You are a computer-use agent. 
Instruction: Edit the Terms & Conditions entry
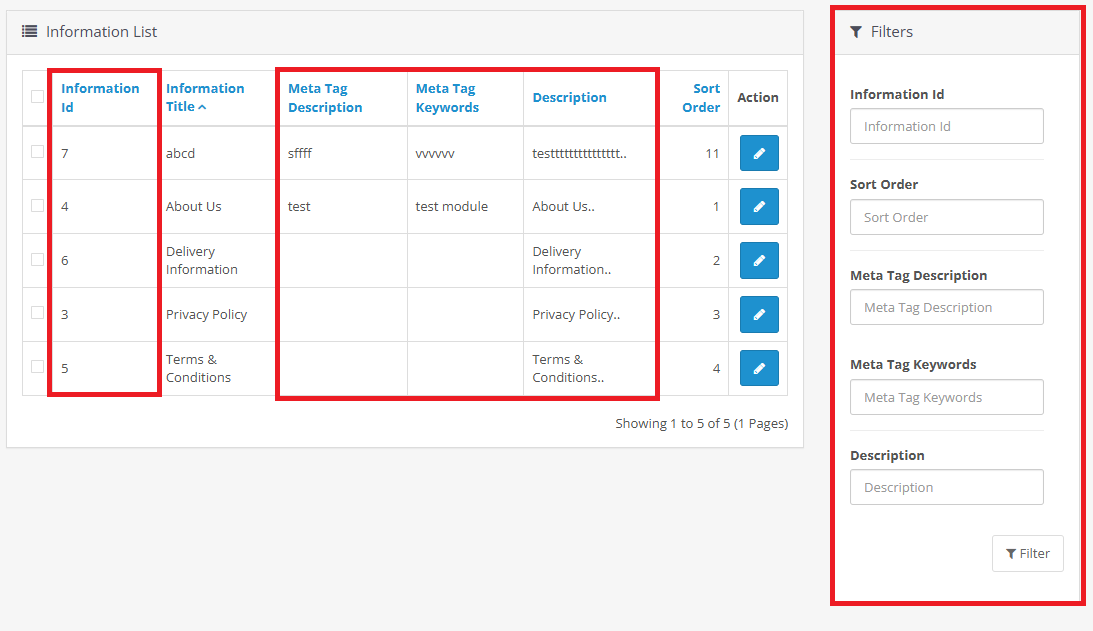[759, 368]
